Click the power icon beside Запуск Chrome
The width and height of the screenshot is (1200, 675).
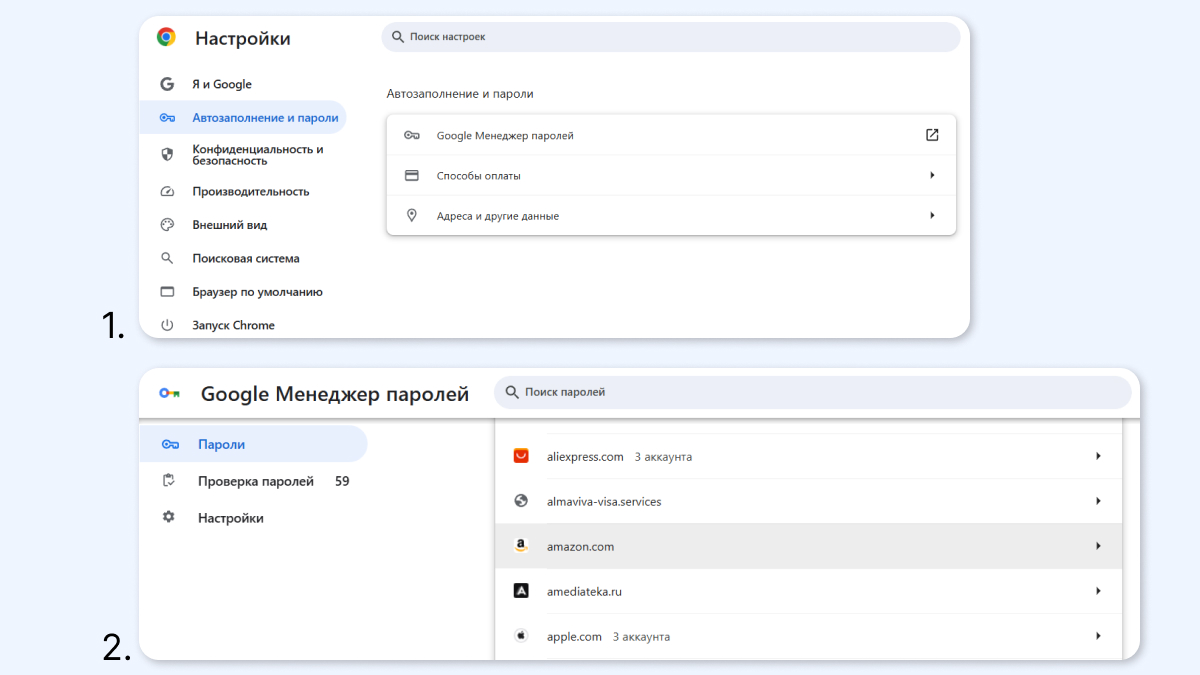point(167,325)
